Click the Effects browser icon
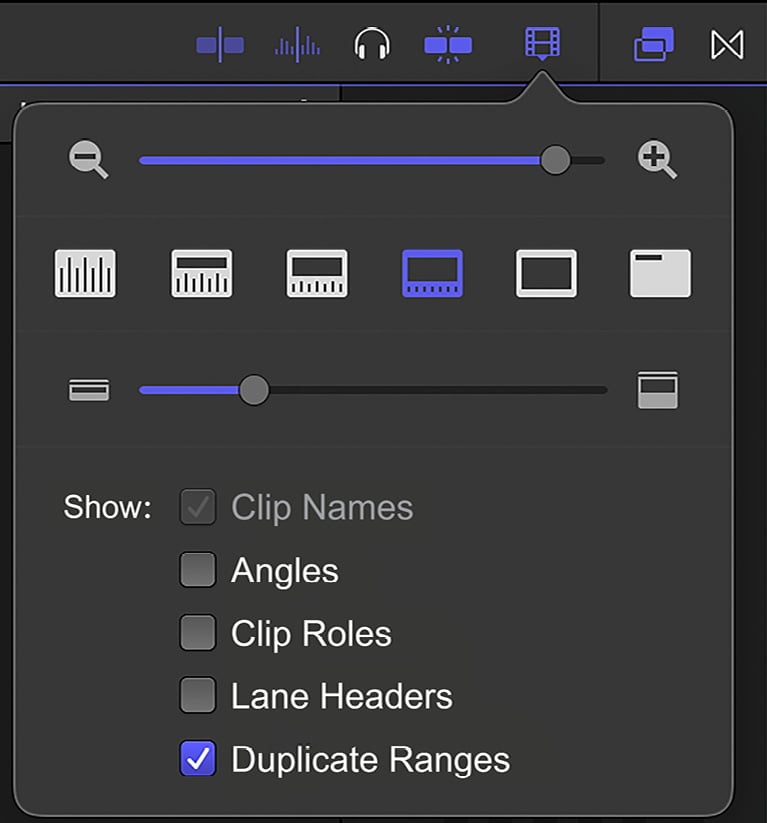 tap(654, 44)
